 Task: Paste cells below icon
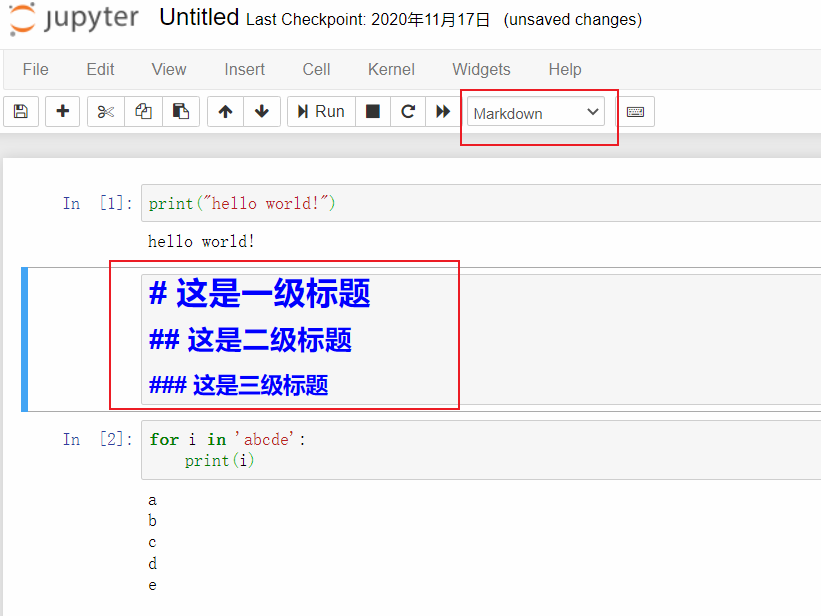click(x=181, y=112)
